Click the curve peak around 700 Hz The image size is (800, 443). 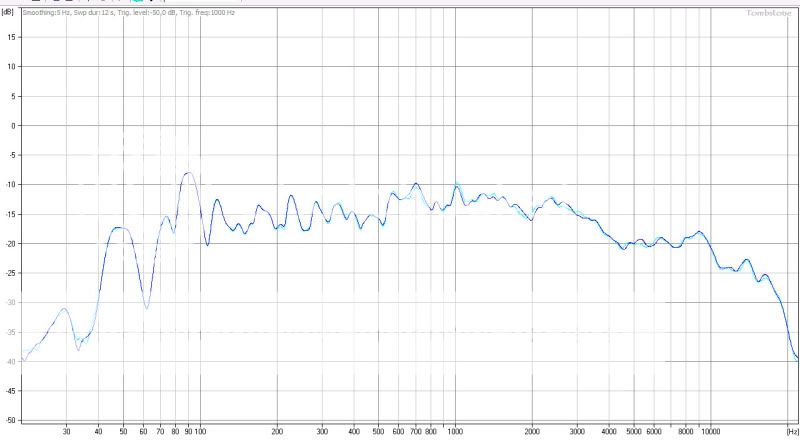(416, 185)
